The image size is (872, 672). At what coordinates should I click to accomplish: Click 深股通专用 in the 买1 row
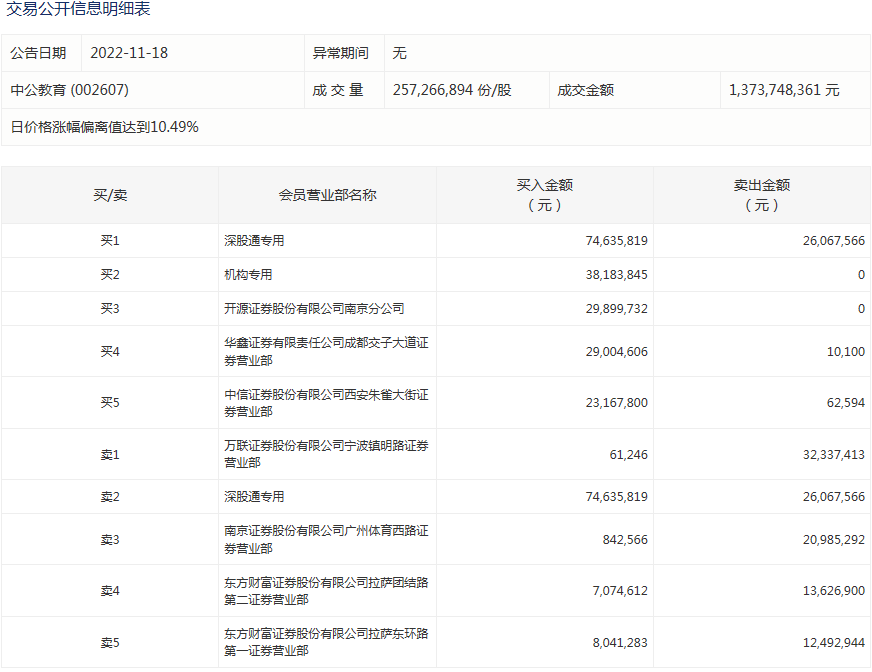pos(254,240)
